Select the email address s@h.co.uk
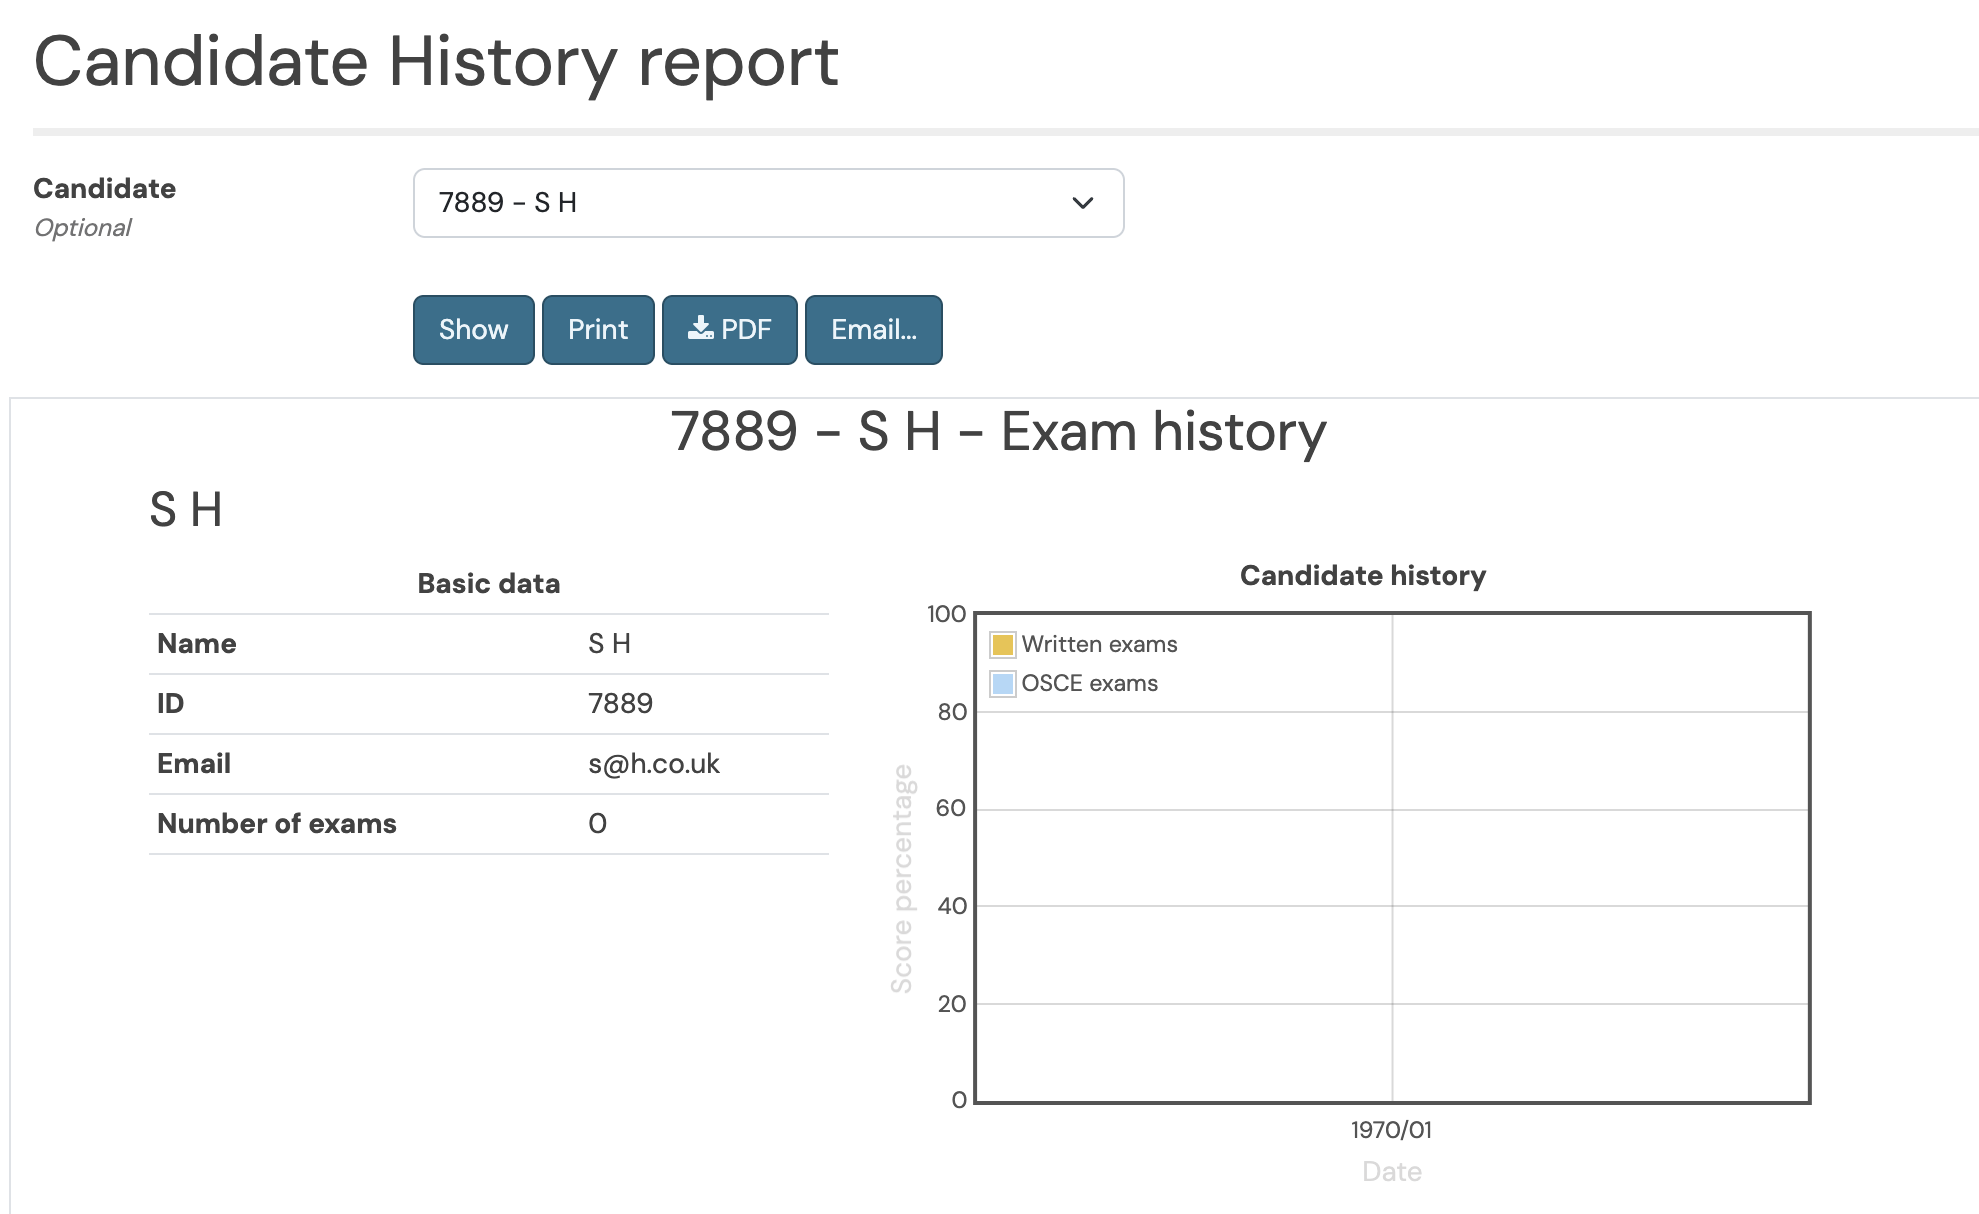 point(654,764)
